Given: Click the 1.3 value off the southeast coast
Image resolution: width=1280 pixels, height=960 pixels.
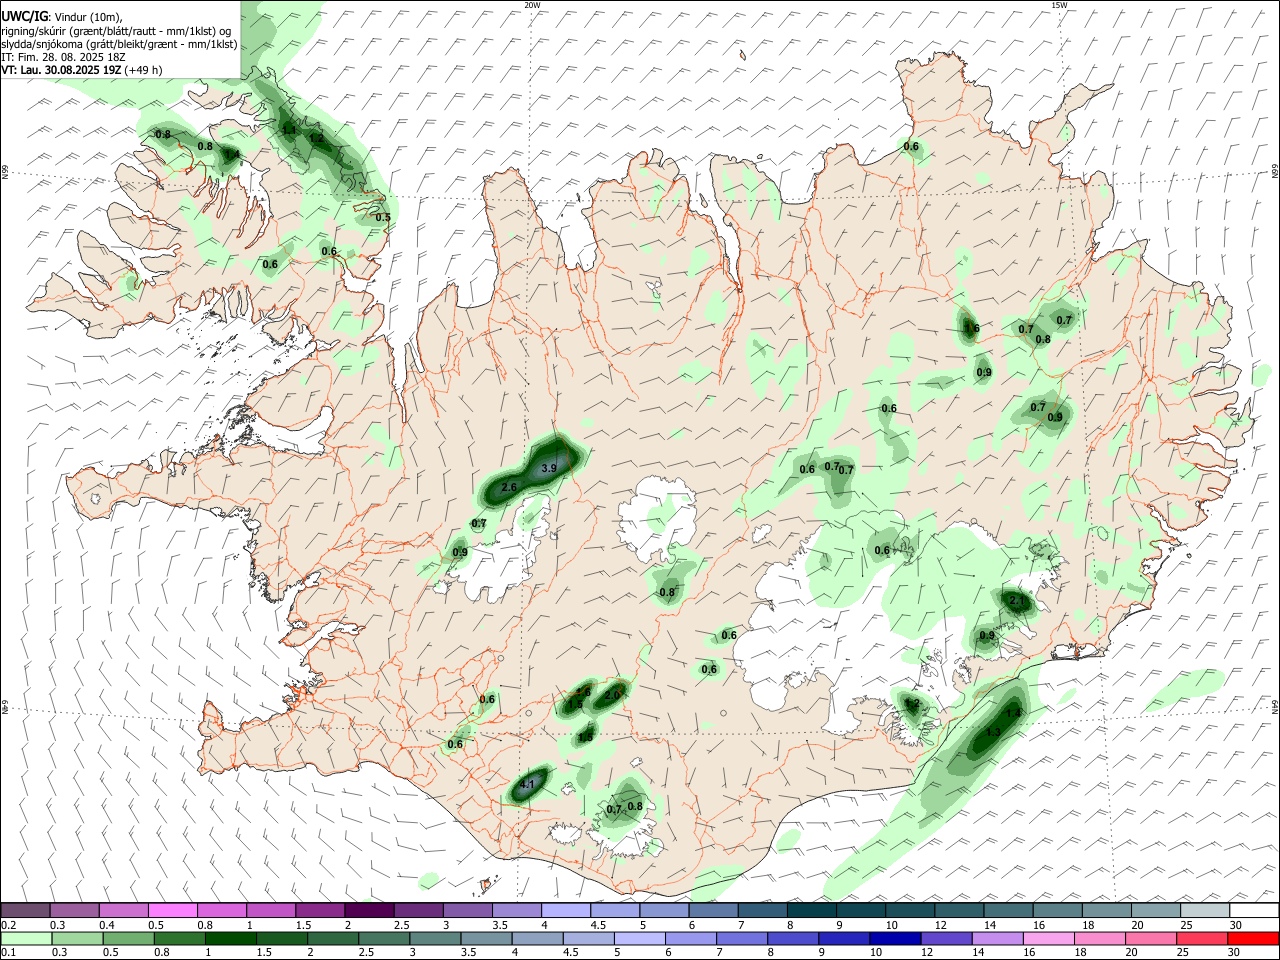Looking at the screenshot, I should (993, 732).
